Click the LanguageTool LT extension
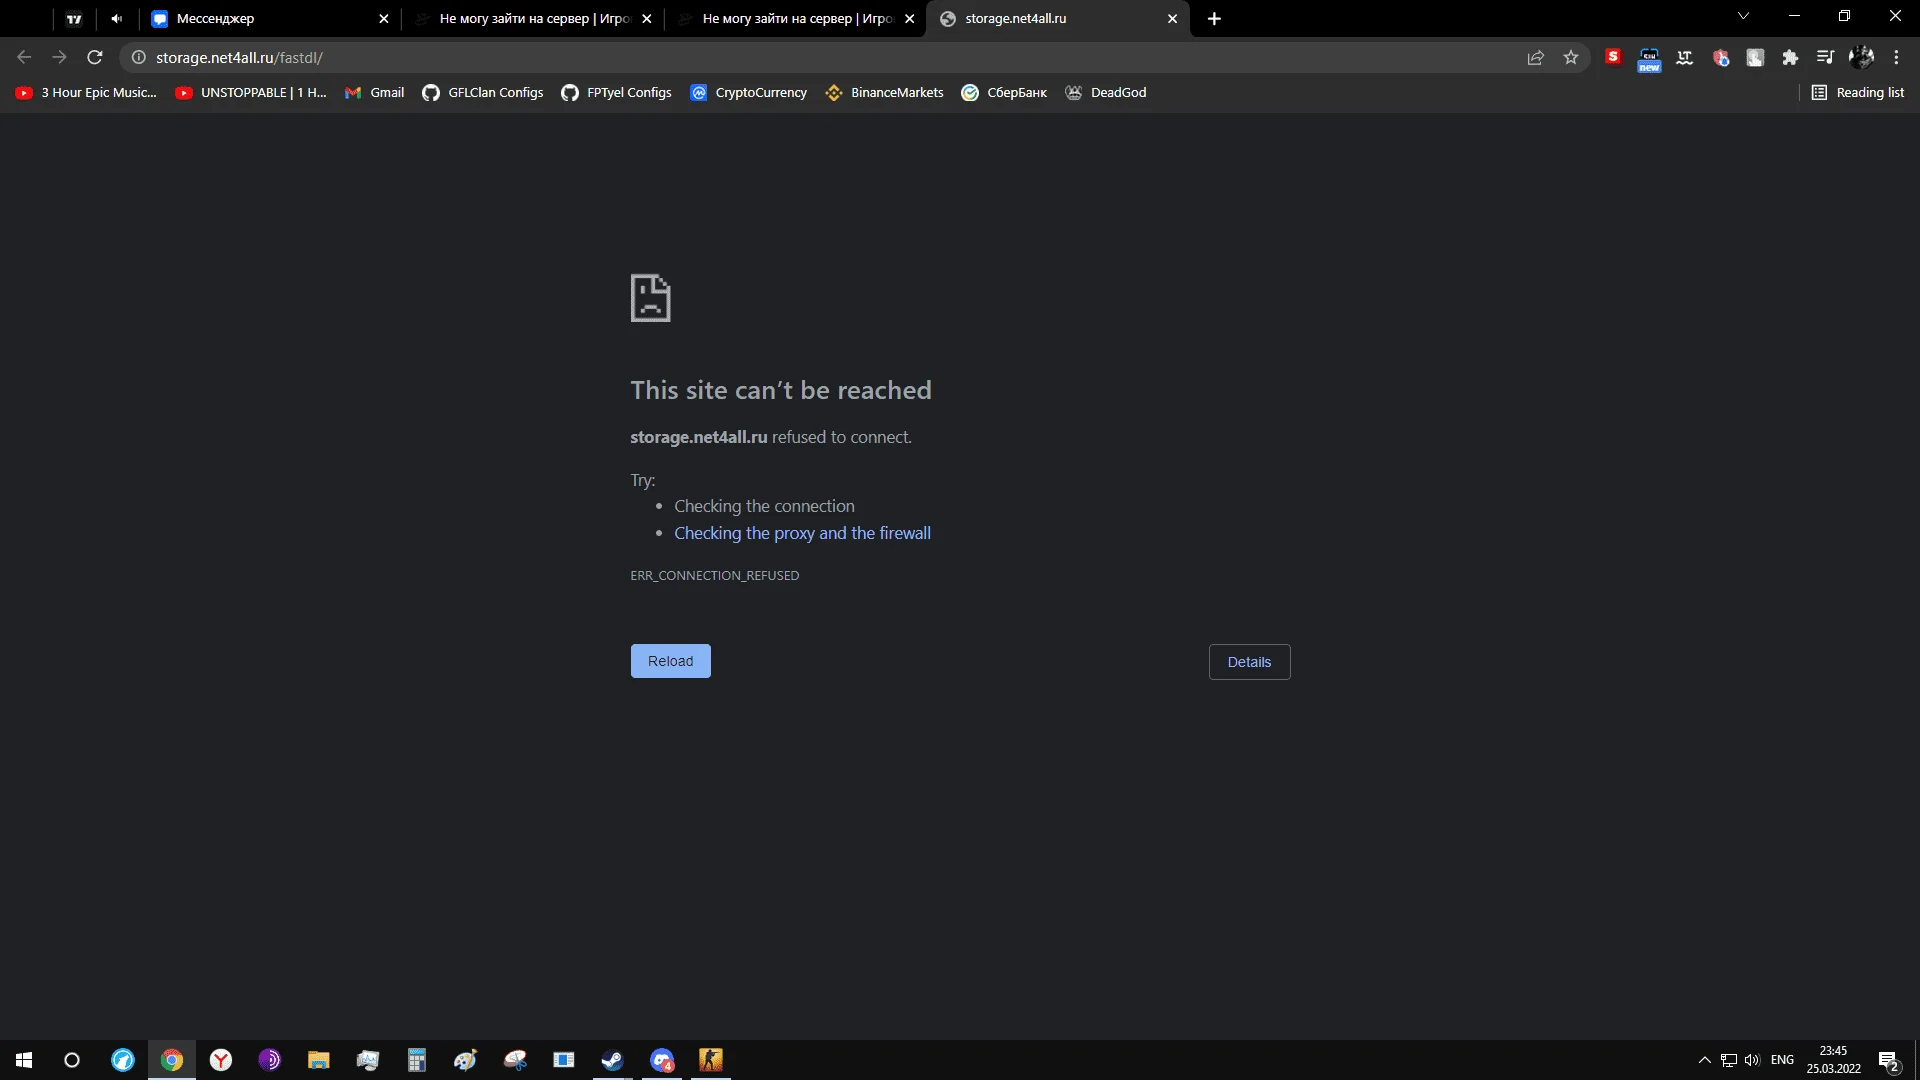 click(x=1685, y=58)
